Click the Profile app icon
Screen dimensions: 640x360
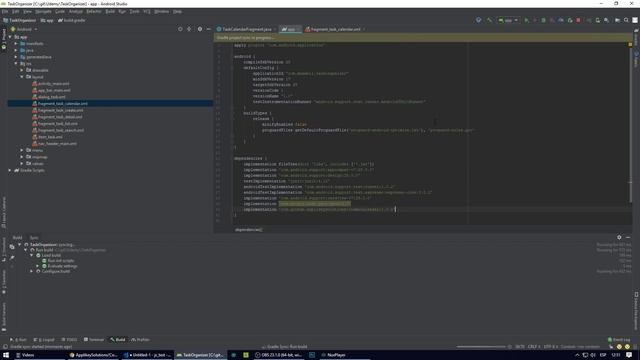click(x=561, y=20)
